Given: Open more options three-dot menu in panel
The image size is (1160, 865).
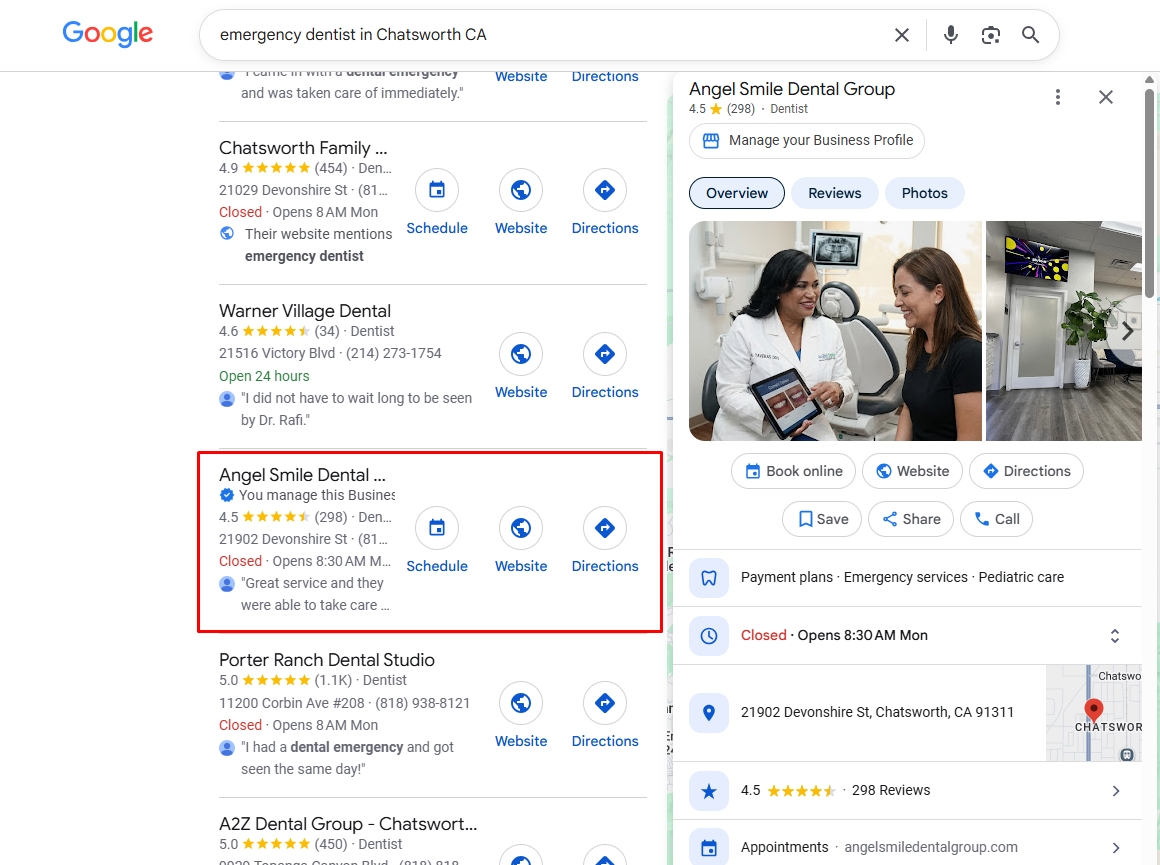Looking at the screenshot, I should [x=1058, y=97].
